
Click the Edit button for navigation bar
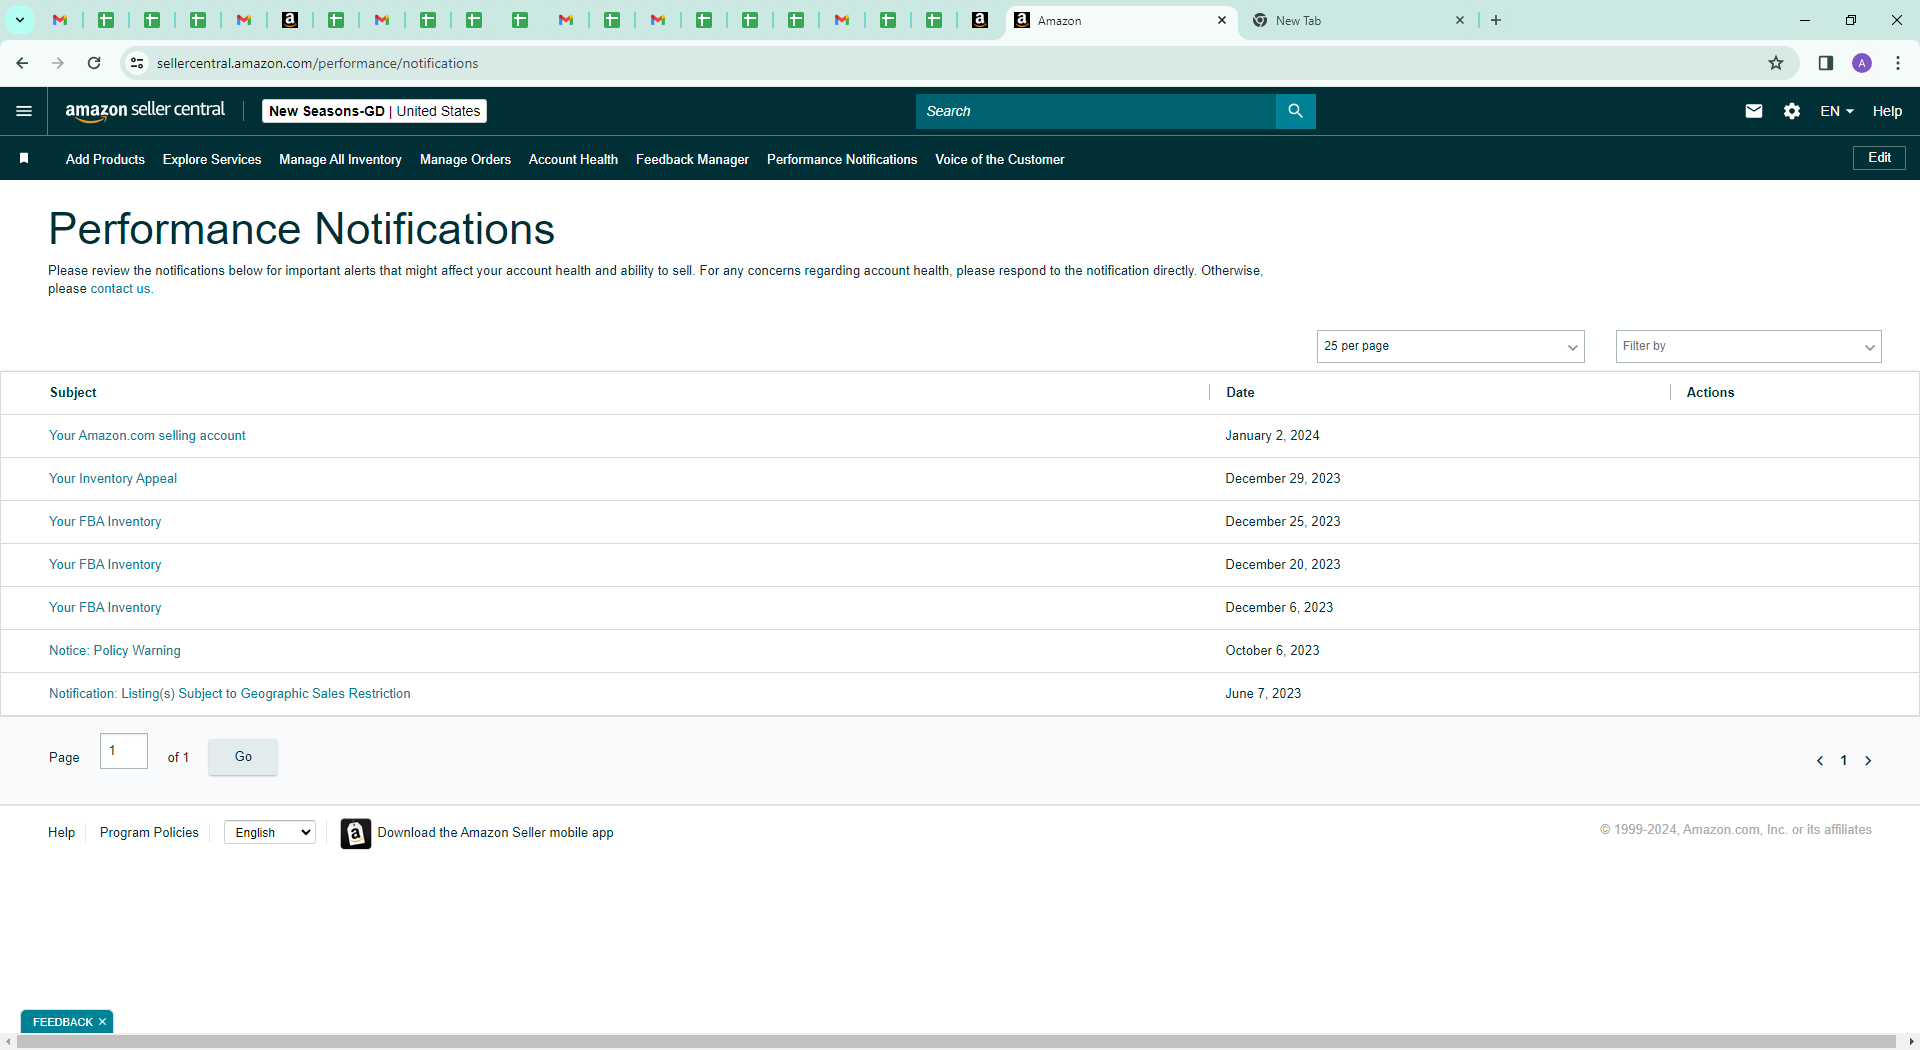[x=1879, y=158]
